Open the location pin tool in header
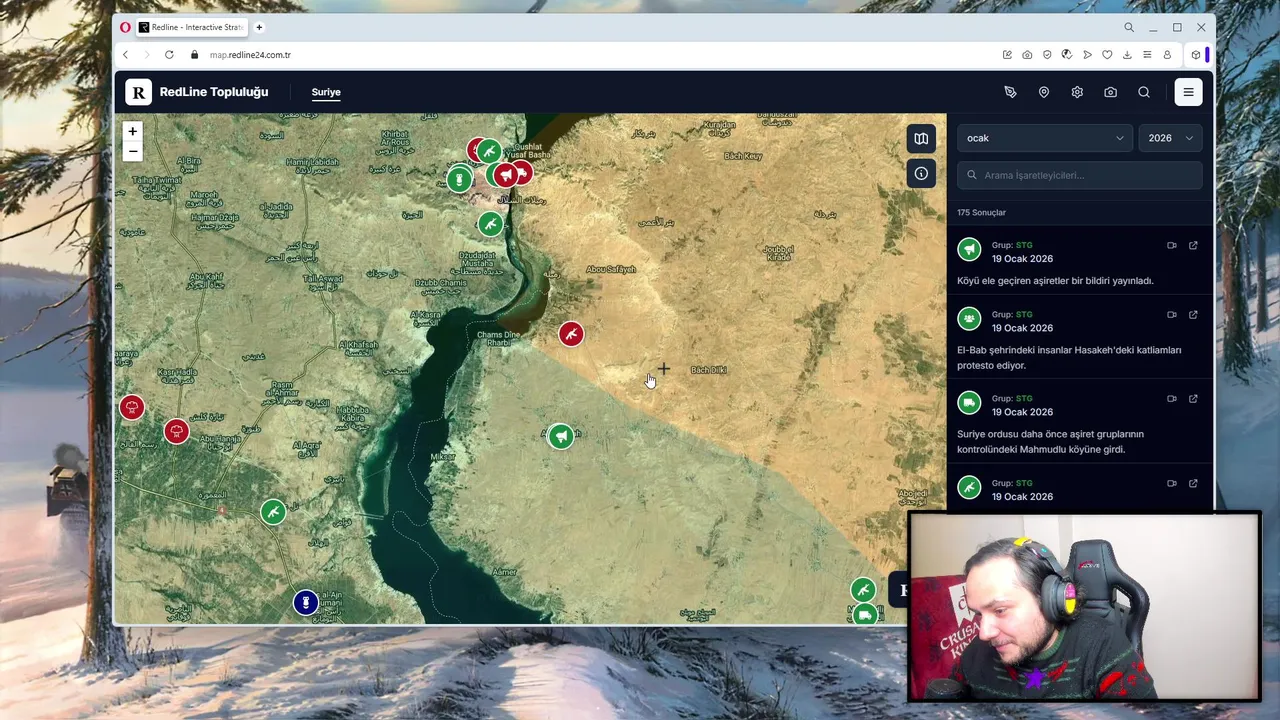The image size is (1280, 720). pyautogui.click(x=1043, y=92)
